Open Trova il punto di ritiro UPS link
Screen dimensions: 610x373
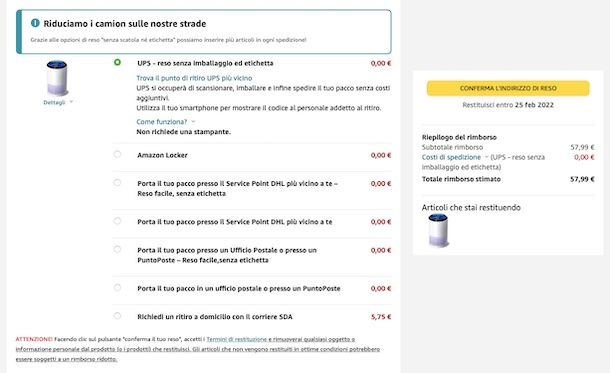pos(194,78)
